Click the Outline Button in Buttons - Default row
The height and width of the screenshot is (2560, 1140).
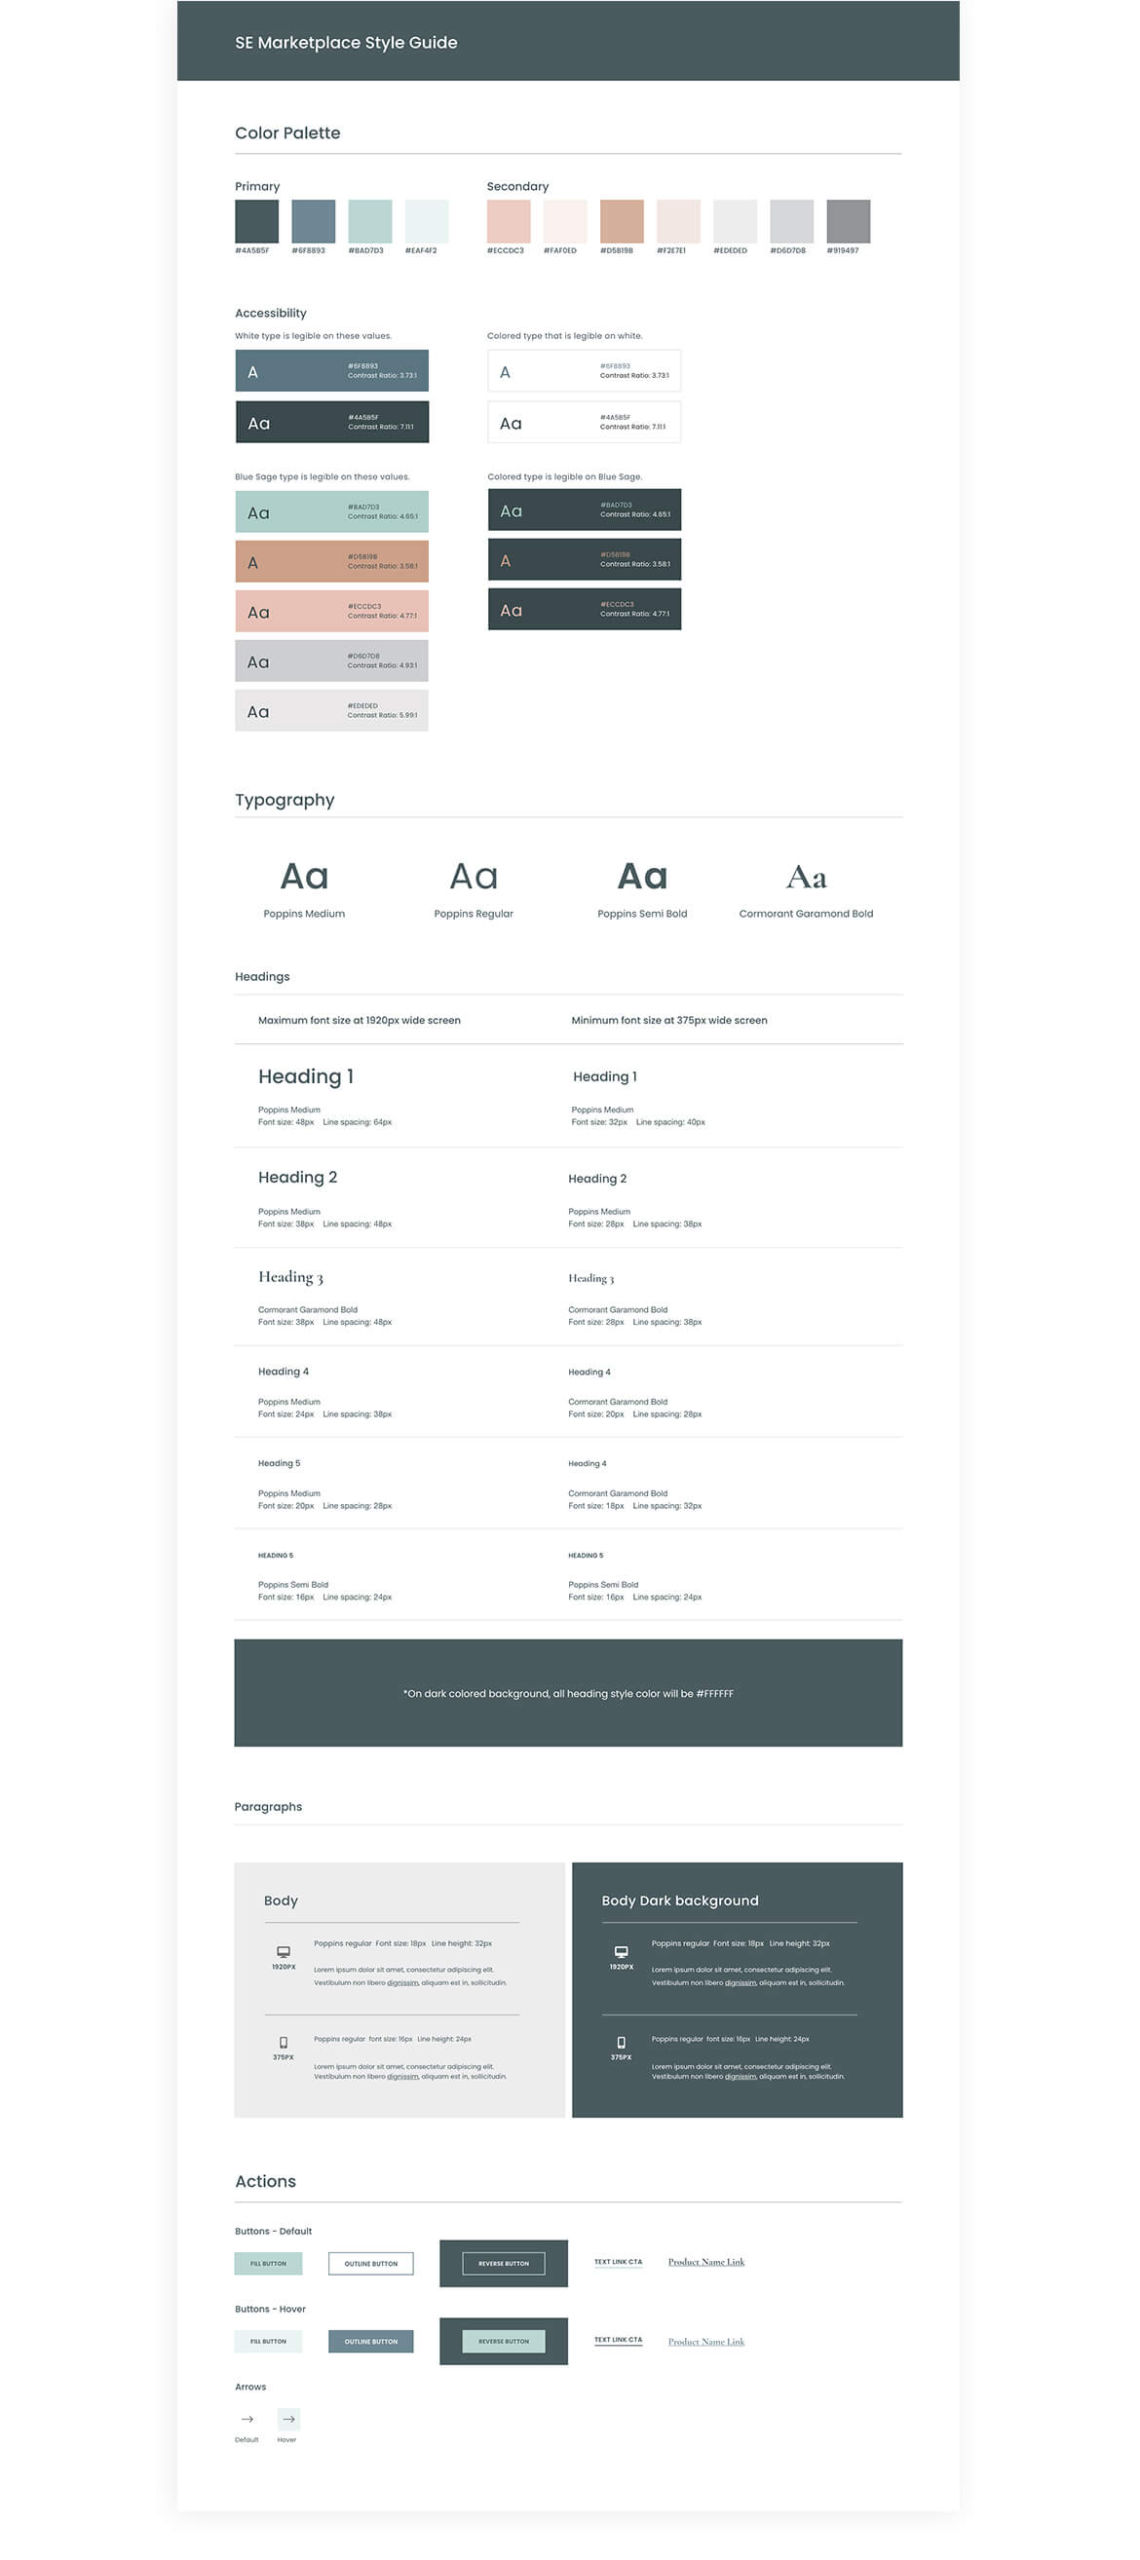click(x=371, y=2262)
